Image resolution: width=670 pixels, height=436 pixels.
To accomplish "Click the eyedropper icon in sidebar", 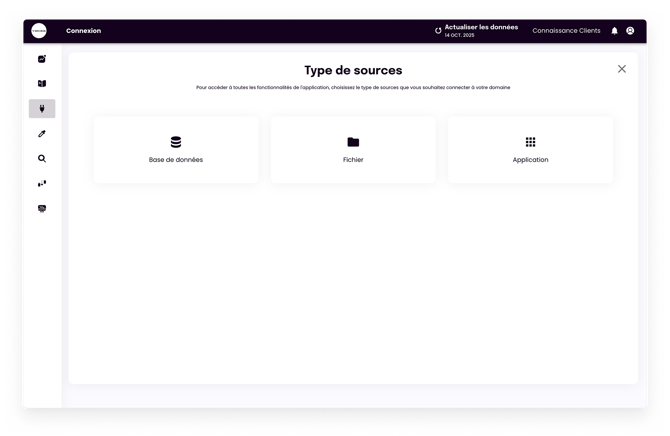I will [x=42, y=134].
